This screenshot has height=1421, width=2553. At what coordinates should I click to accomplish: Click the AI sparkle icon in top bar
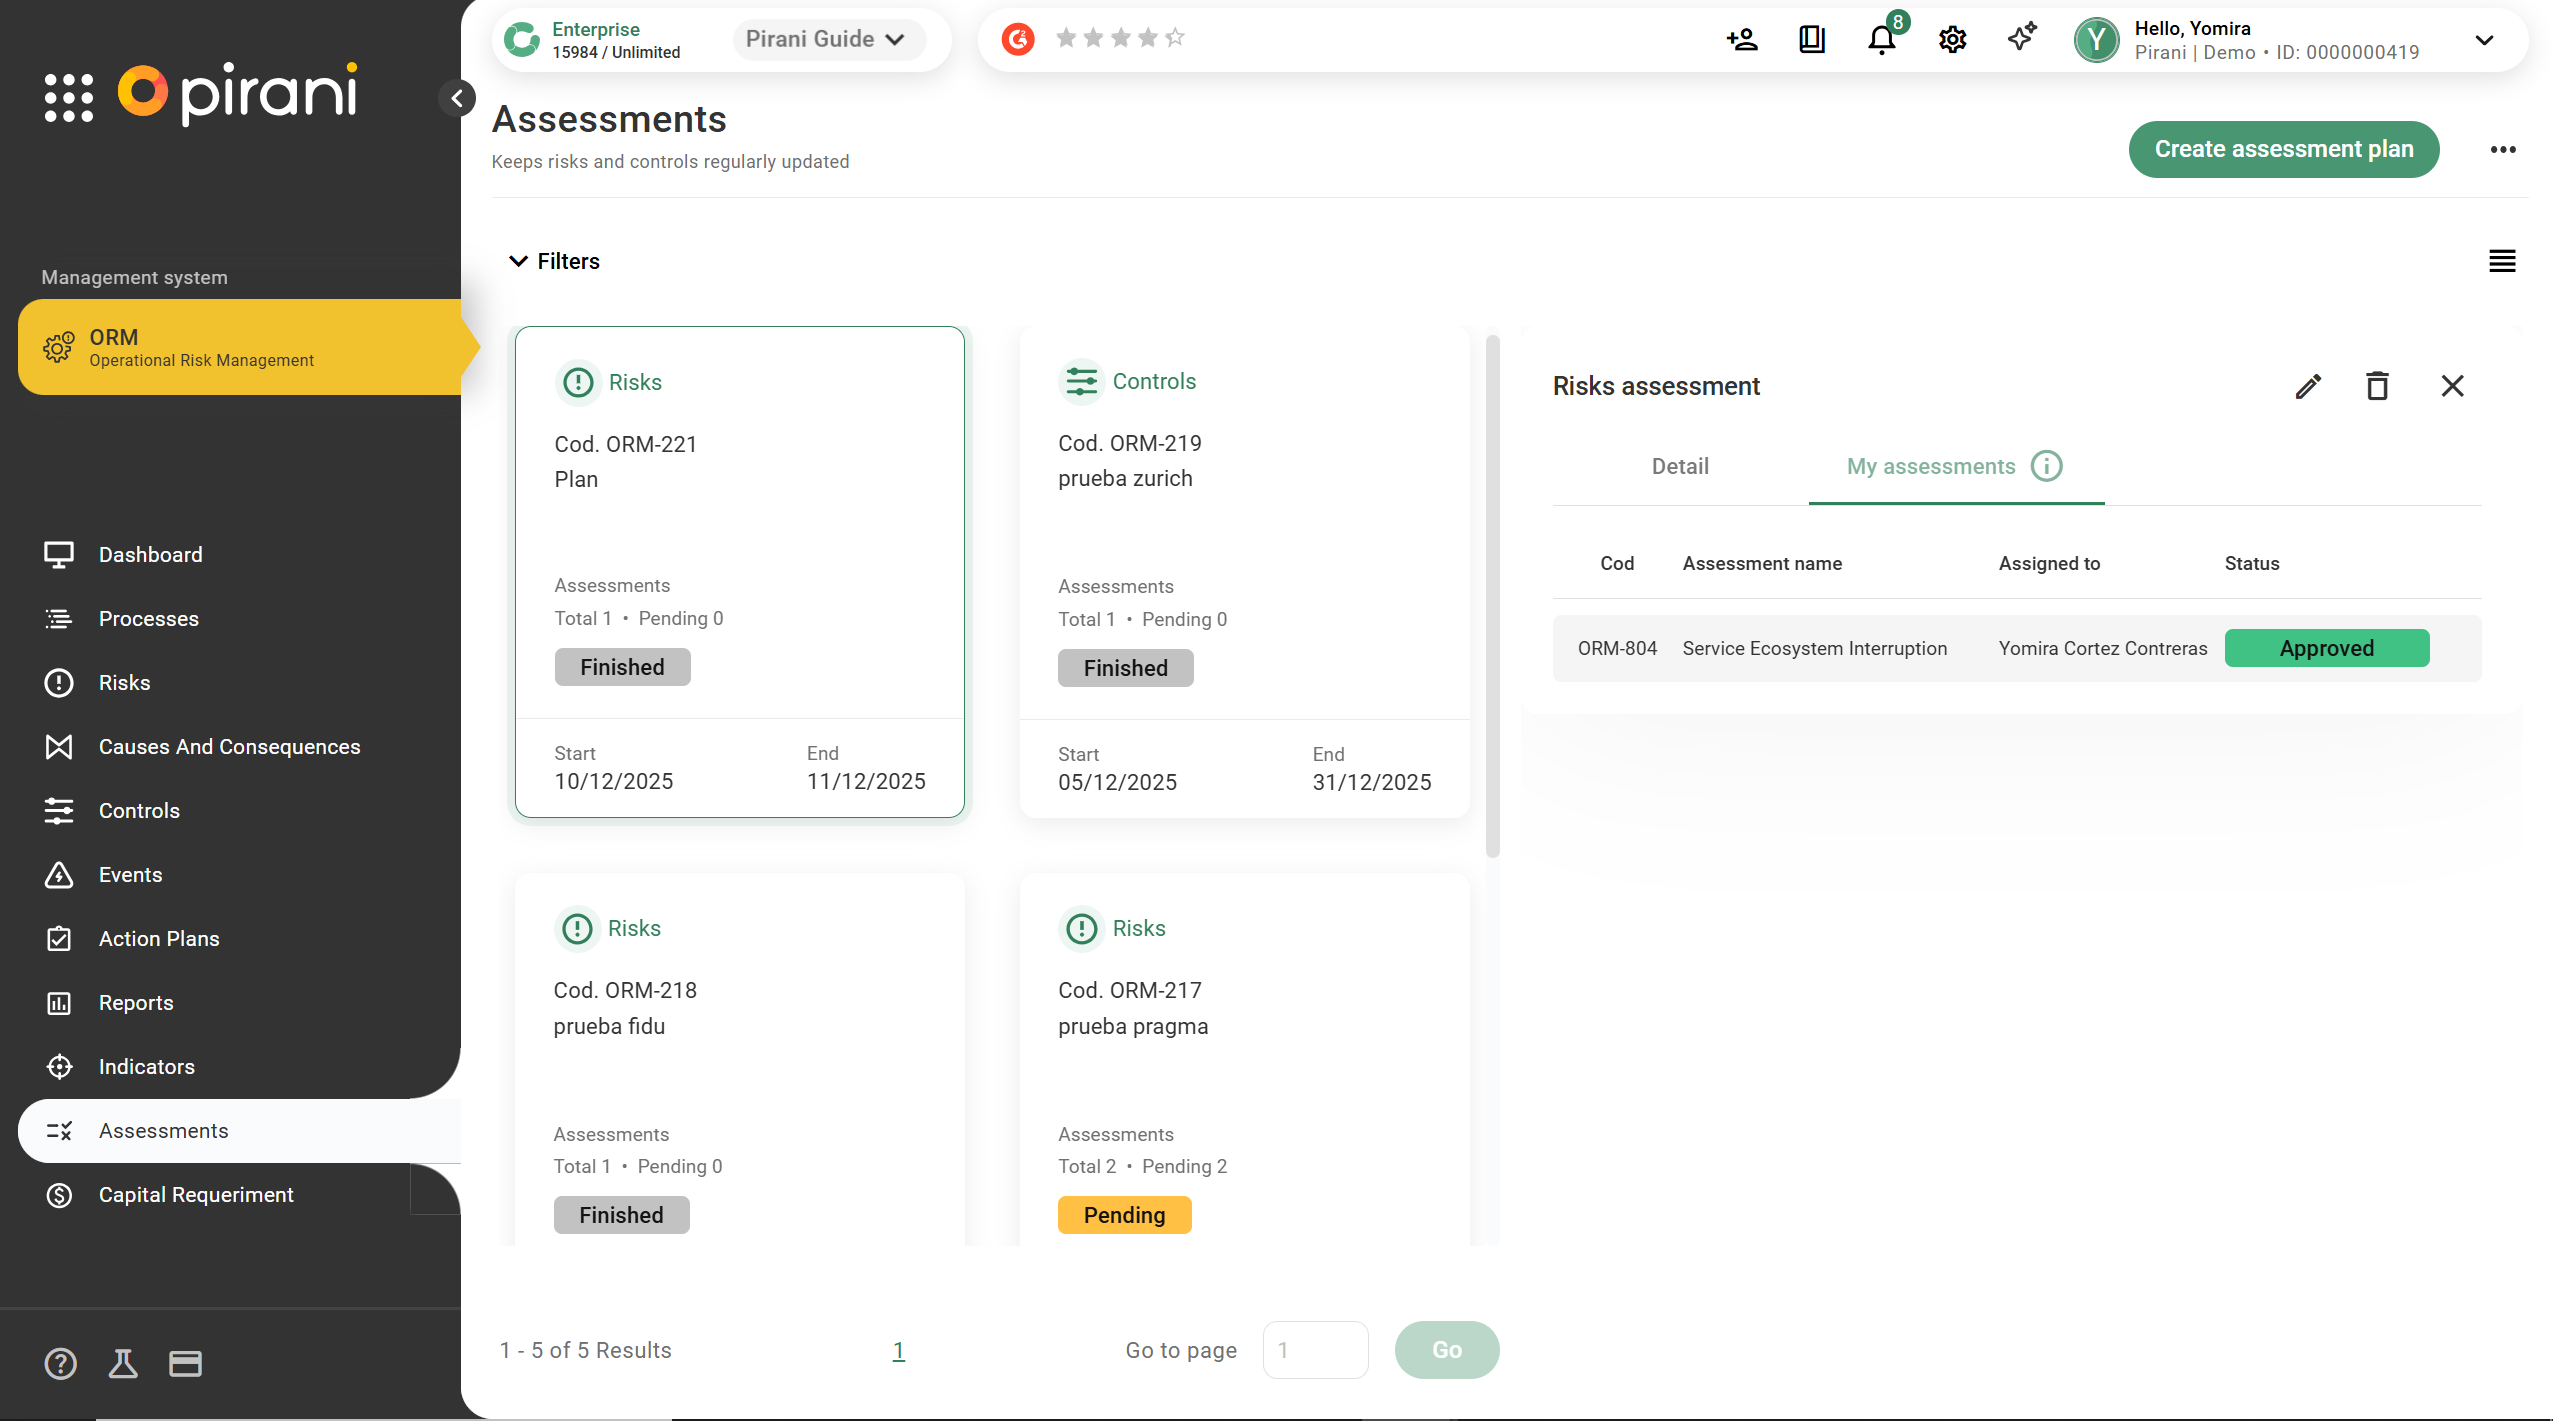[x=2021, y=38]
